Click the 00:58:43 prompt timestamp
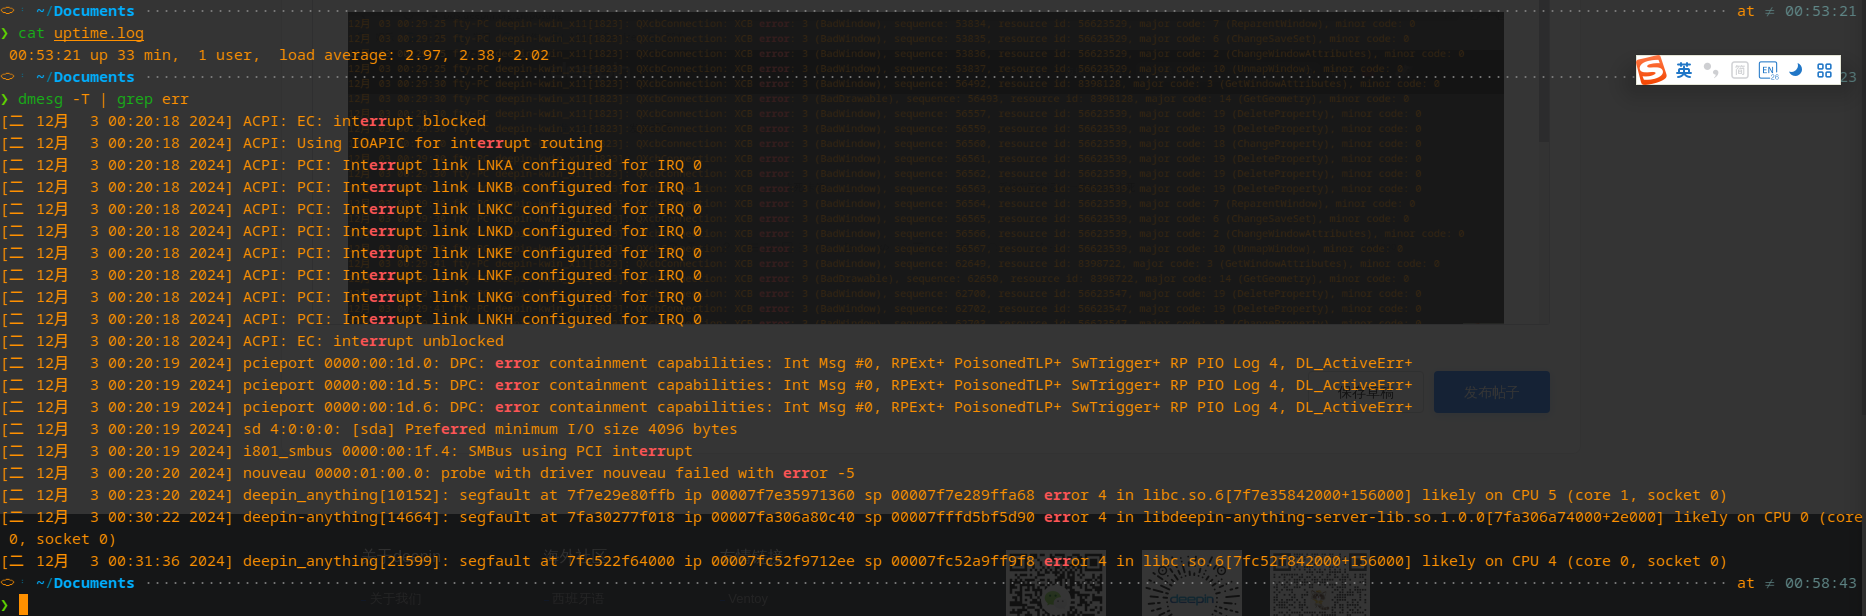Image resolution: width=1866 pixels, height=616 pixels. click(1820, 583)
